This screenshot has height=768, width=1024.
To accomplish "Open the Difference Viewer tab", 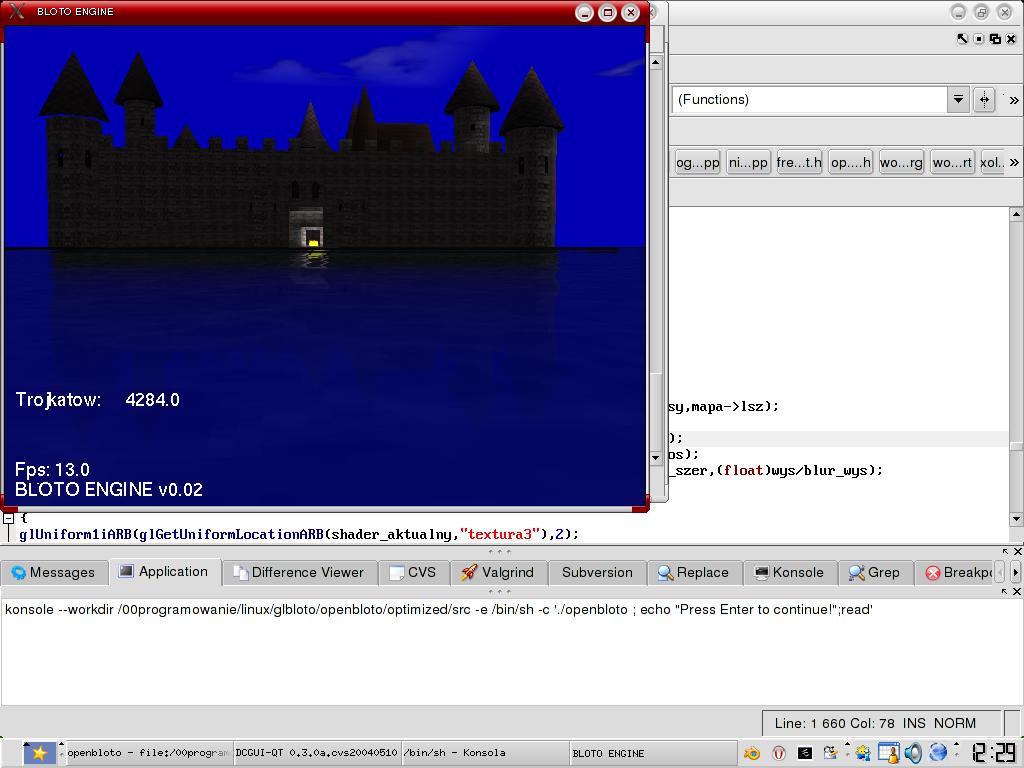I will point(299,573).
